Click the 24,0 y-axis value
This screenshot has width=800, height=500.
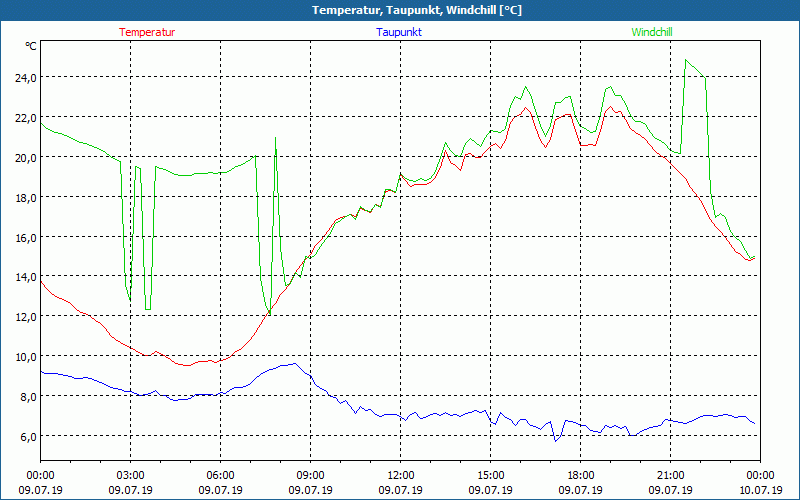[x=26, y=78]
